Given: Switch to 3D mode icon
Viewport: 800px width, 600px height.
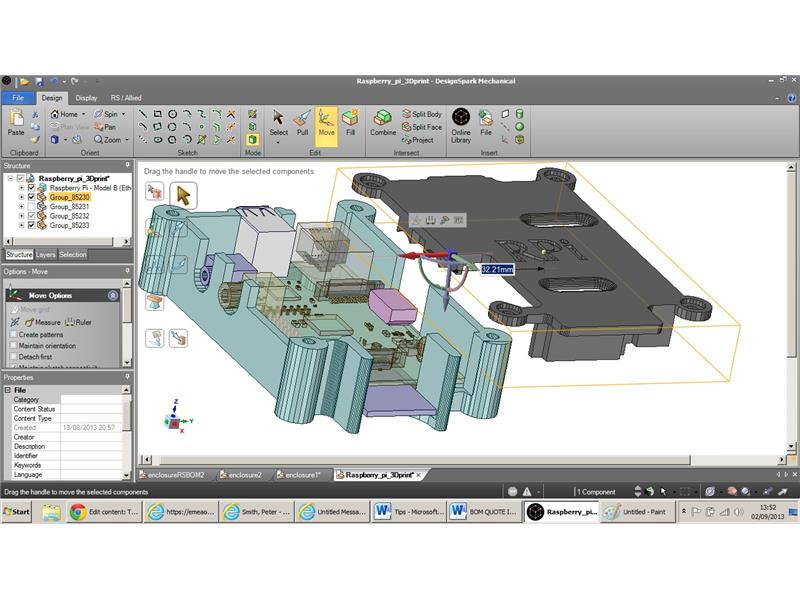Looking at the screenshot, I should click(x=252, y=140).
